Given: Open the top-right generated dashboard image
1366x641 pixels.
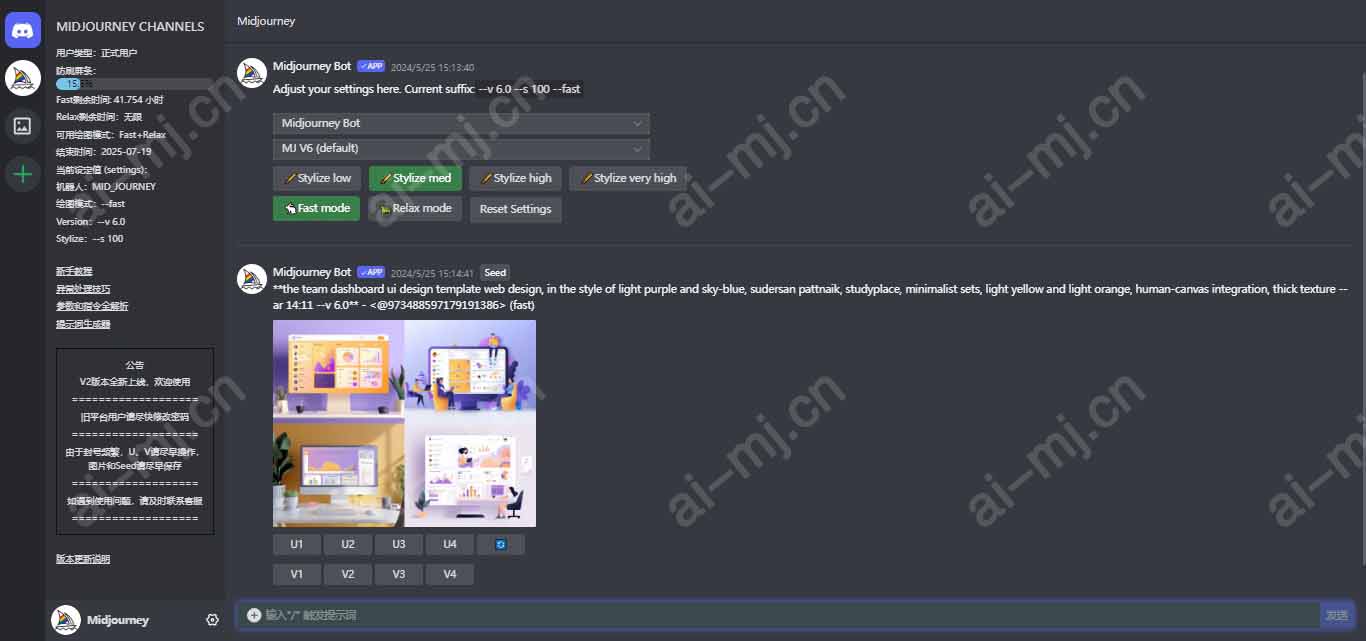Looking at the screenshot, I should (470, 371).
